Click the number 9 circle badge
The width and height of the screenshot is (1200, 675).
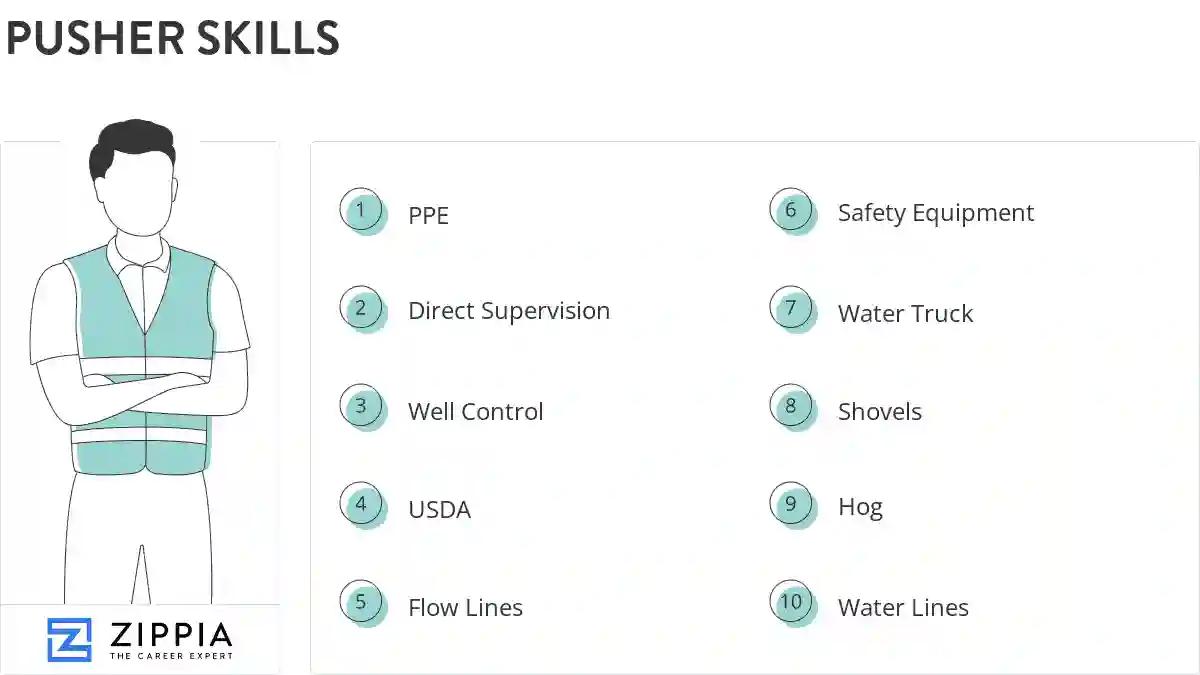[x=791, y=505]
